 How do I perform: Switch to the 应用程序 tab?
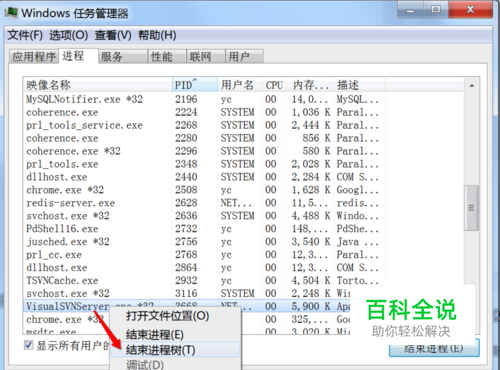34,56
